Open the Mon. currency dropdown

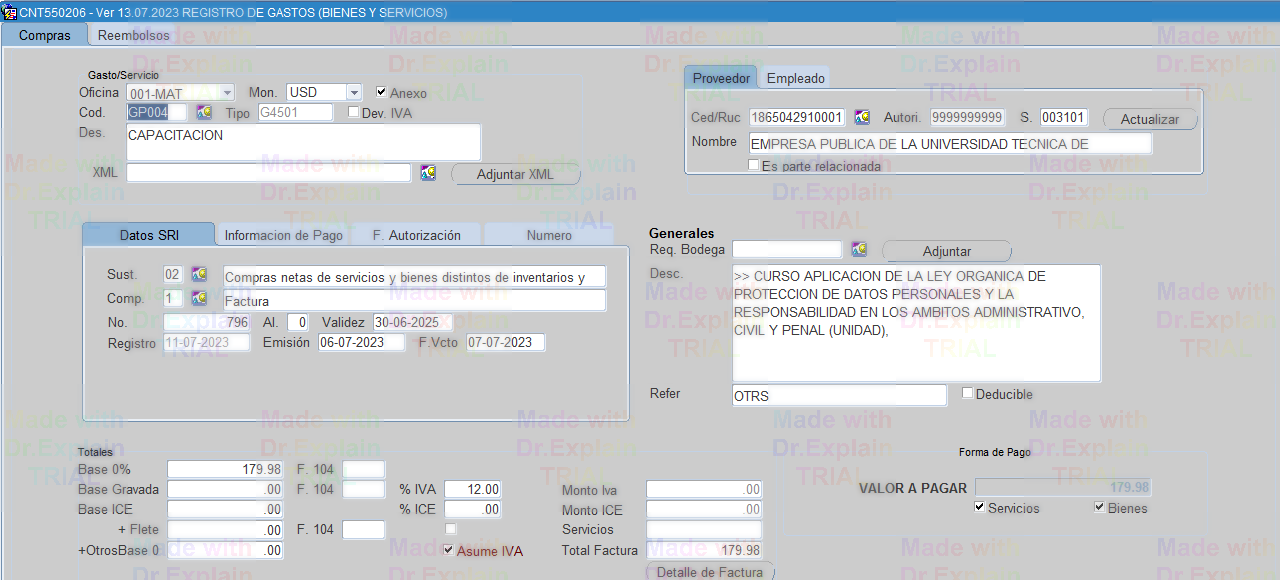(353, 92)
